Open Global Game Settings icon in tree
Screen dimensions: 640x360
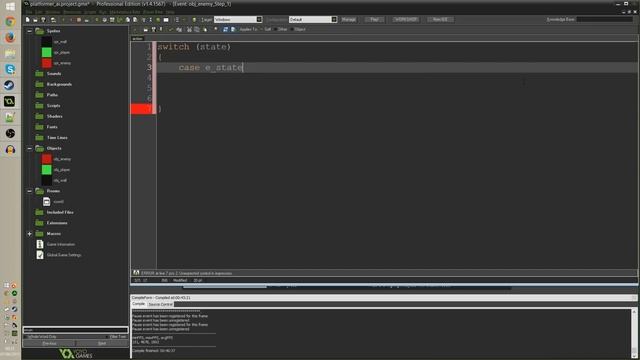click(40, 255)
